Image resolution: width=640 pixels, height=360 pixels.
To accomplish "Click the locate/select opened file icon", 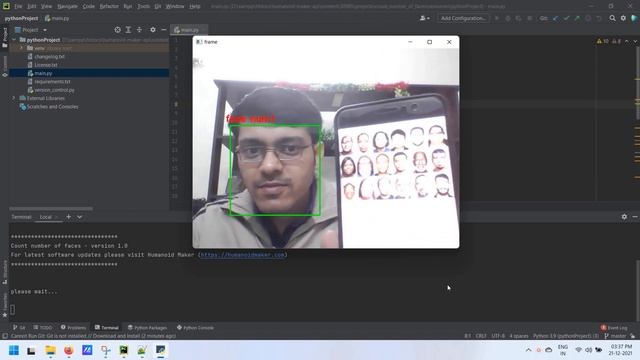I will point(118,30).
